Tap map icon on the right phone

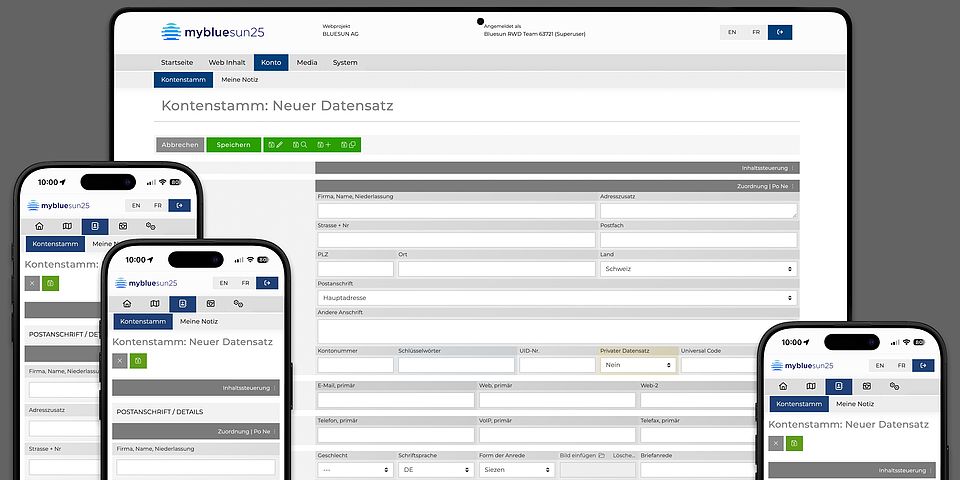[x=811, y=386]
